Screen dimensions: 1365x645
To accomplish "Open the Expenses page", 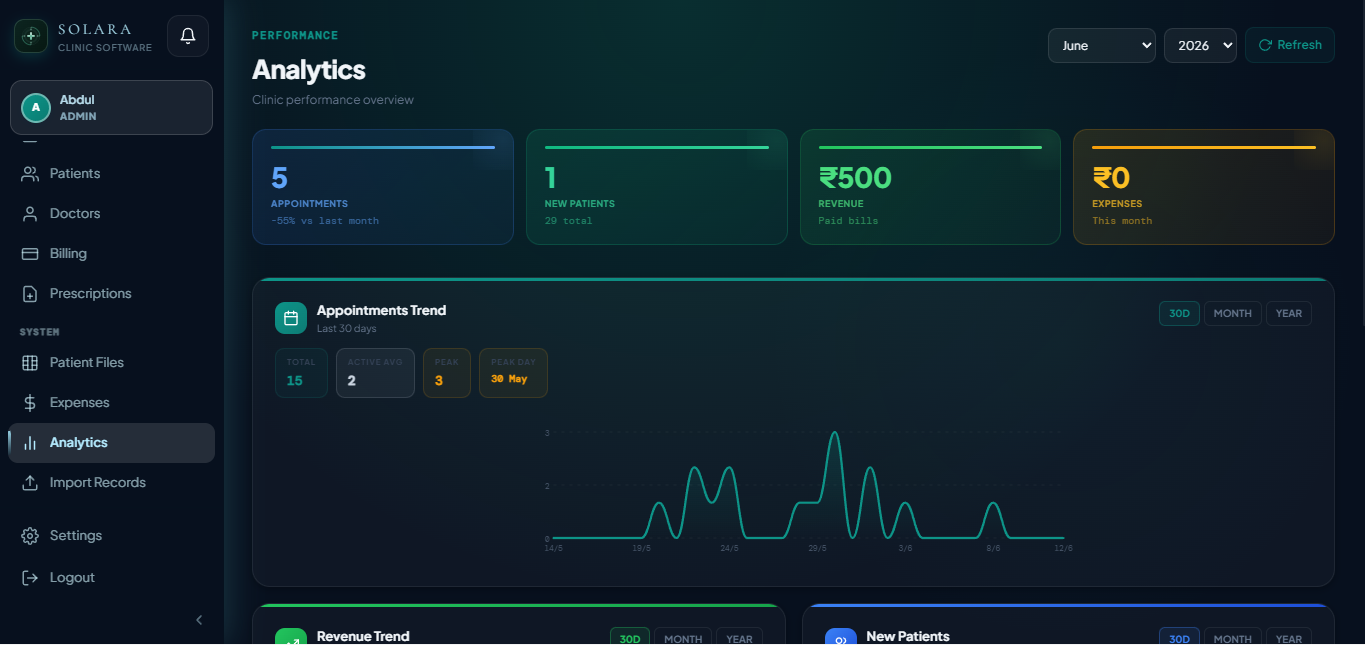I will 111,402.
